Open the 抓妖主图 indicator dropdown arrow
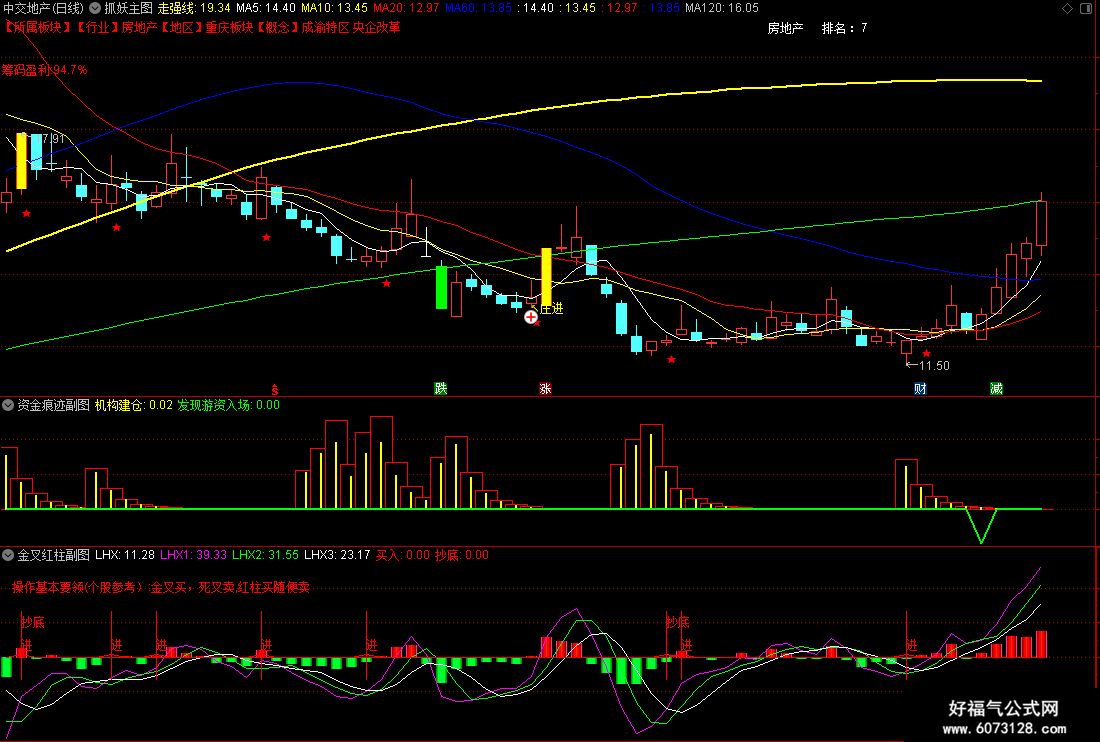Viewport: 1100px width, 742px height. 95,8
